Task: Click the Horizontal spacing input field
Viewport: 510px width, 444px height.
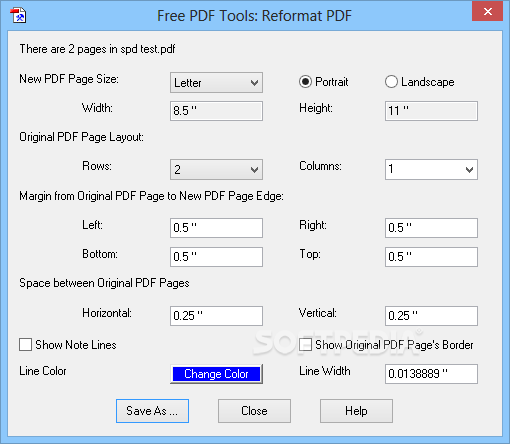Action: [x=216, y=316]
